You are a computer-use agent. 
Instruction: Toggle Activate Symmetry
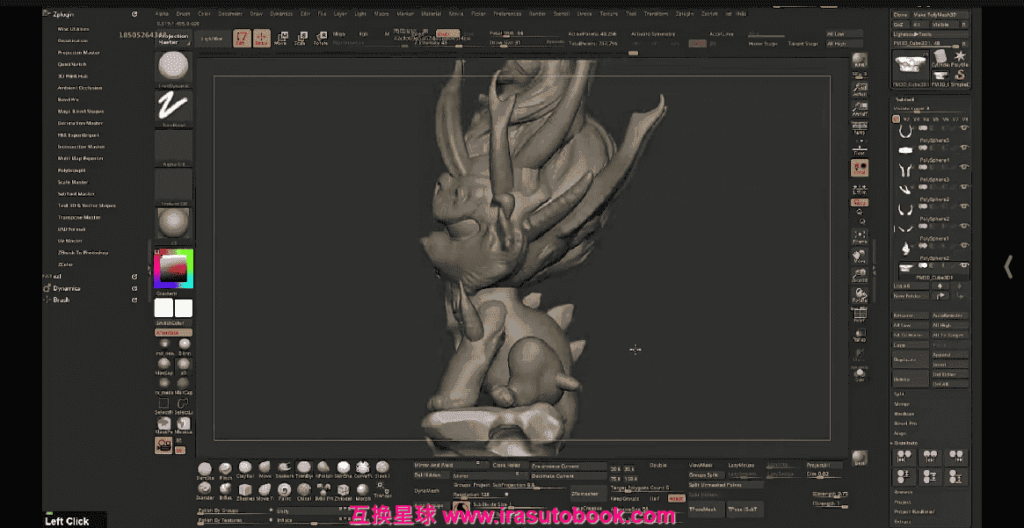tap(653, 33)
